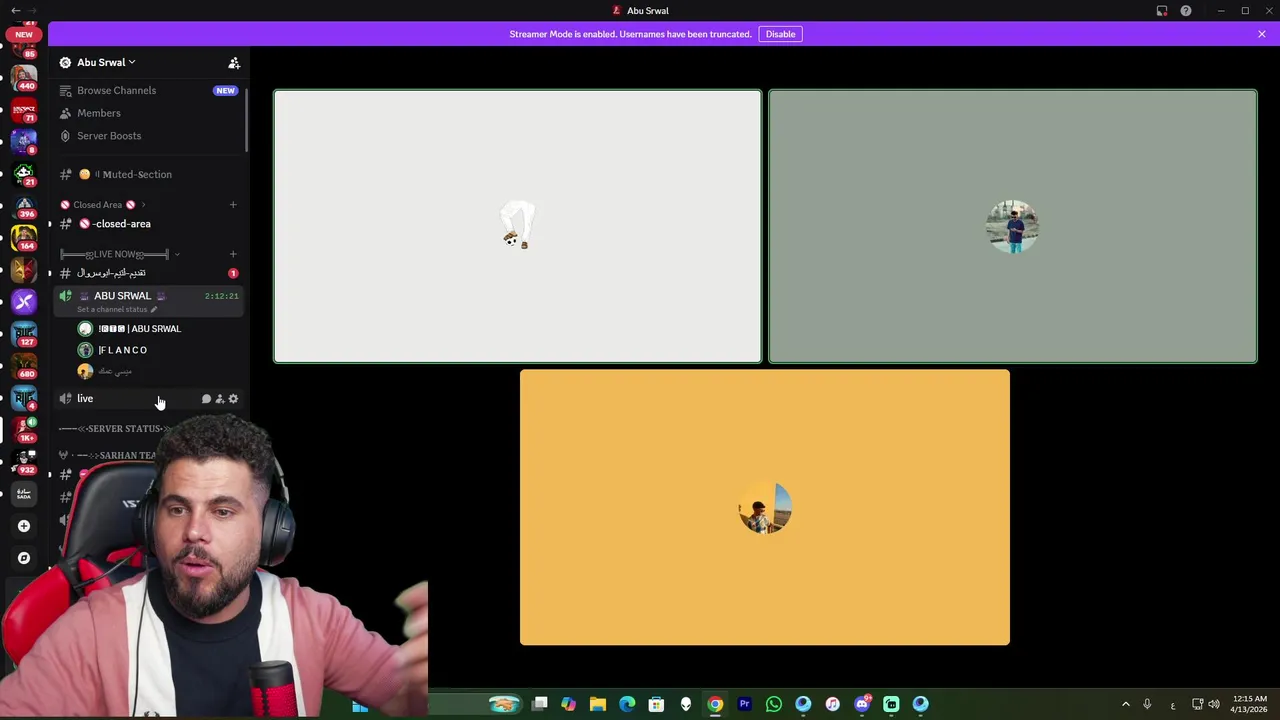Open server with 127 notification badge
Viewport: 1280px width, 720px height.
point(24,333)
